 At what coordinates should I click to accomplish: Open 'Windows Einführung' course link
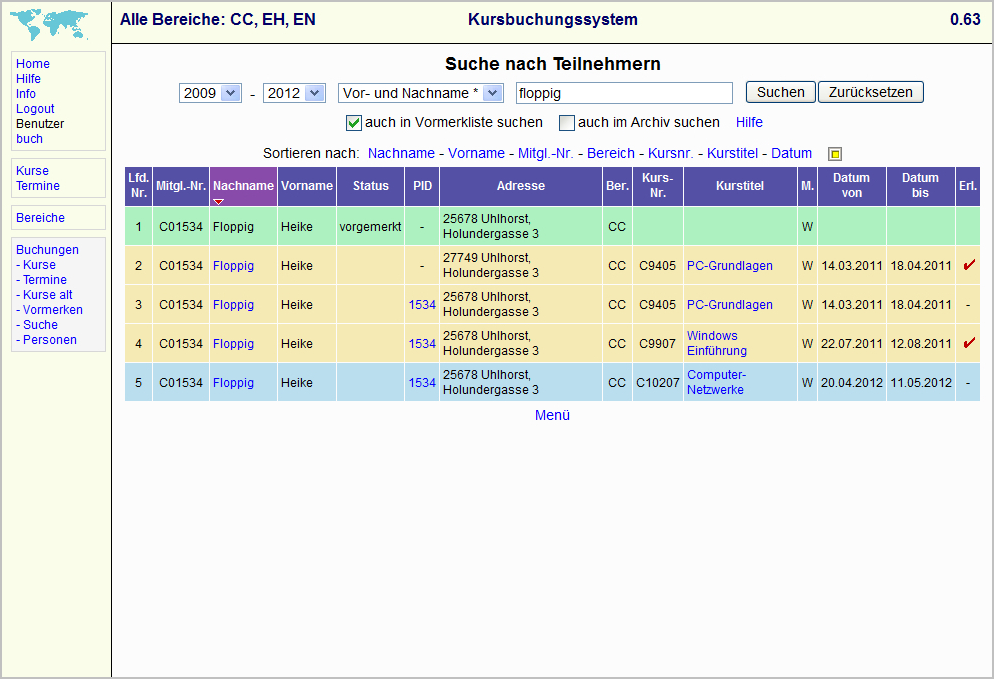pos(717,343)
